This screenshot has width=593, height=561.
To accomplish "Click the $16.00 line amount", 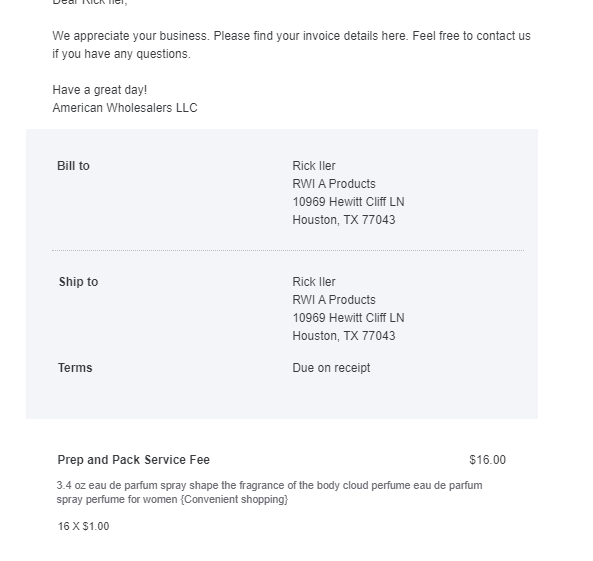I will point(487,460).
